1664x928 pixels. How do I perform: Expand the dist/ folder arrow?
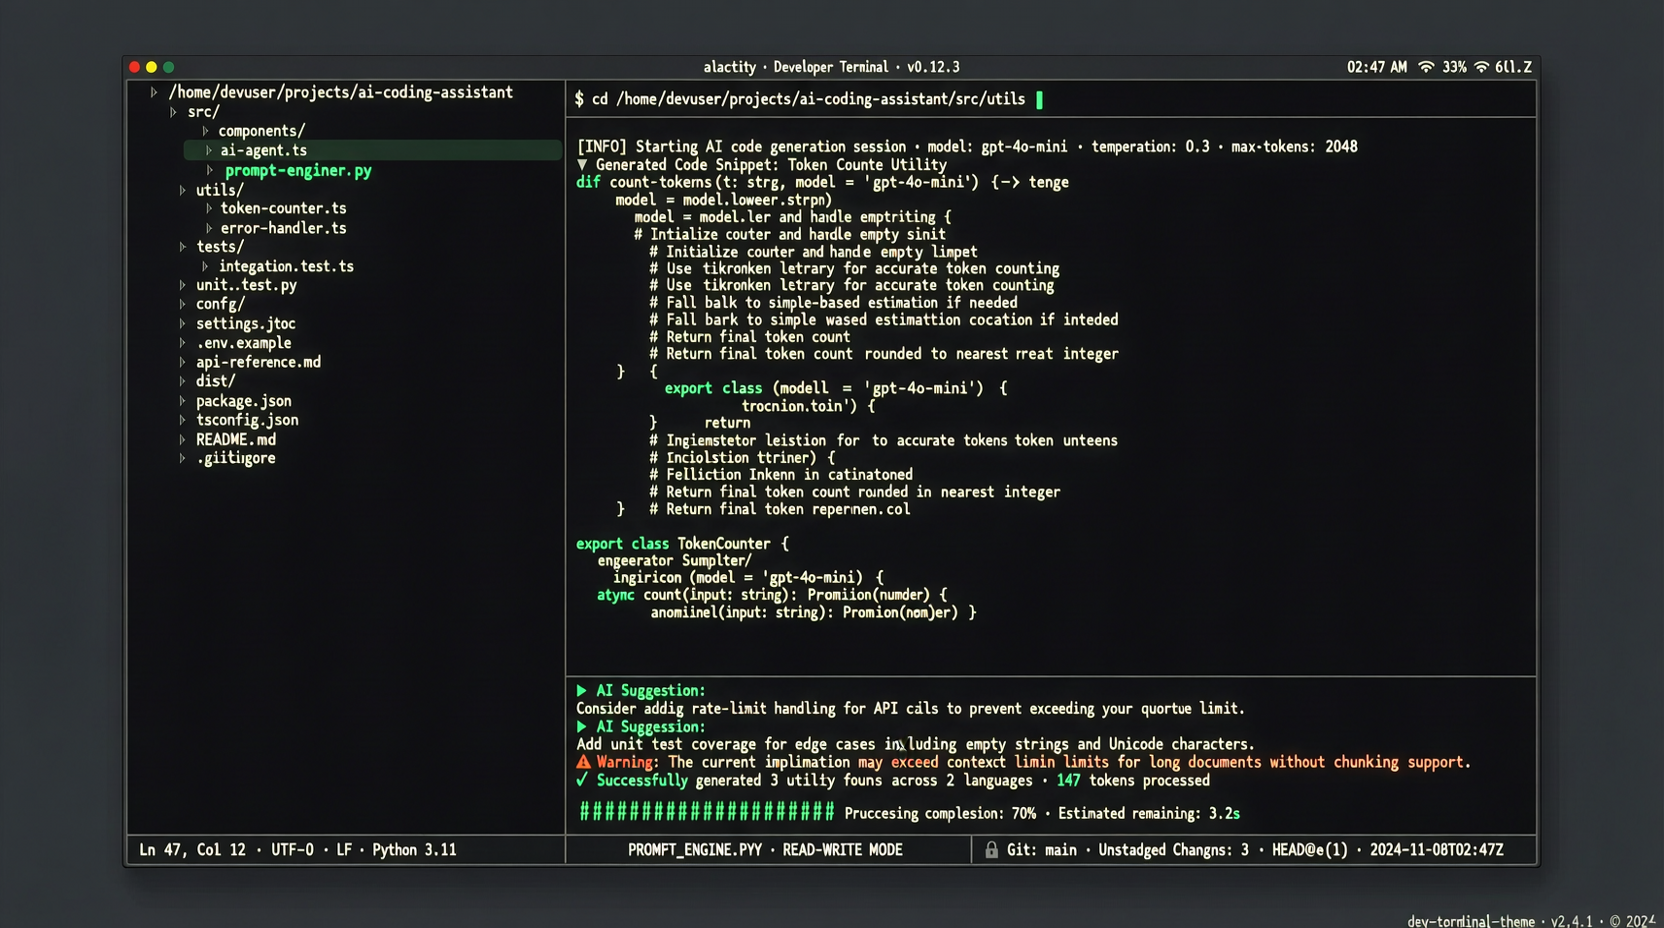(182, 381)
